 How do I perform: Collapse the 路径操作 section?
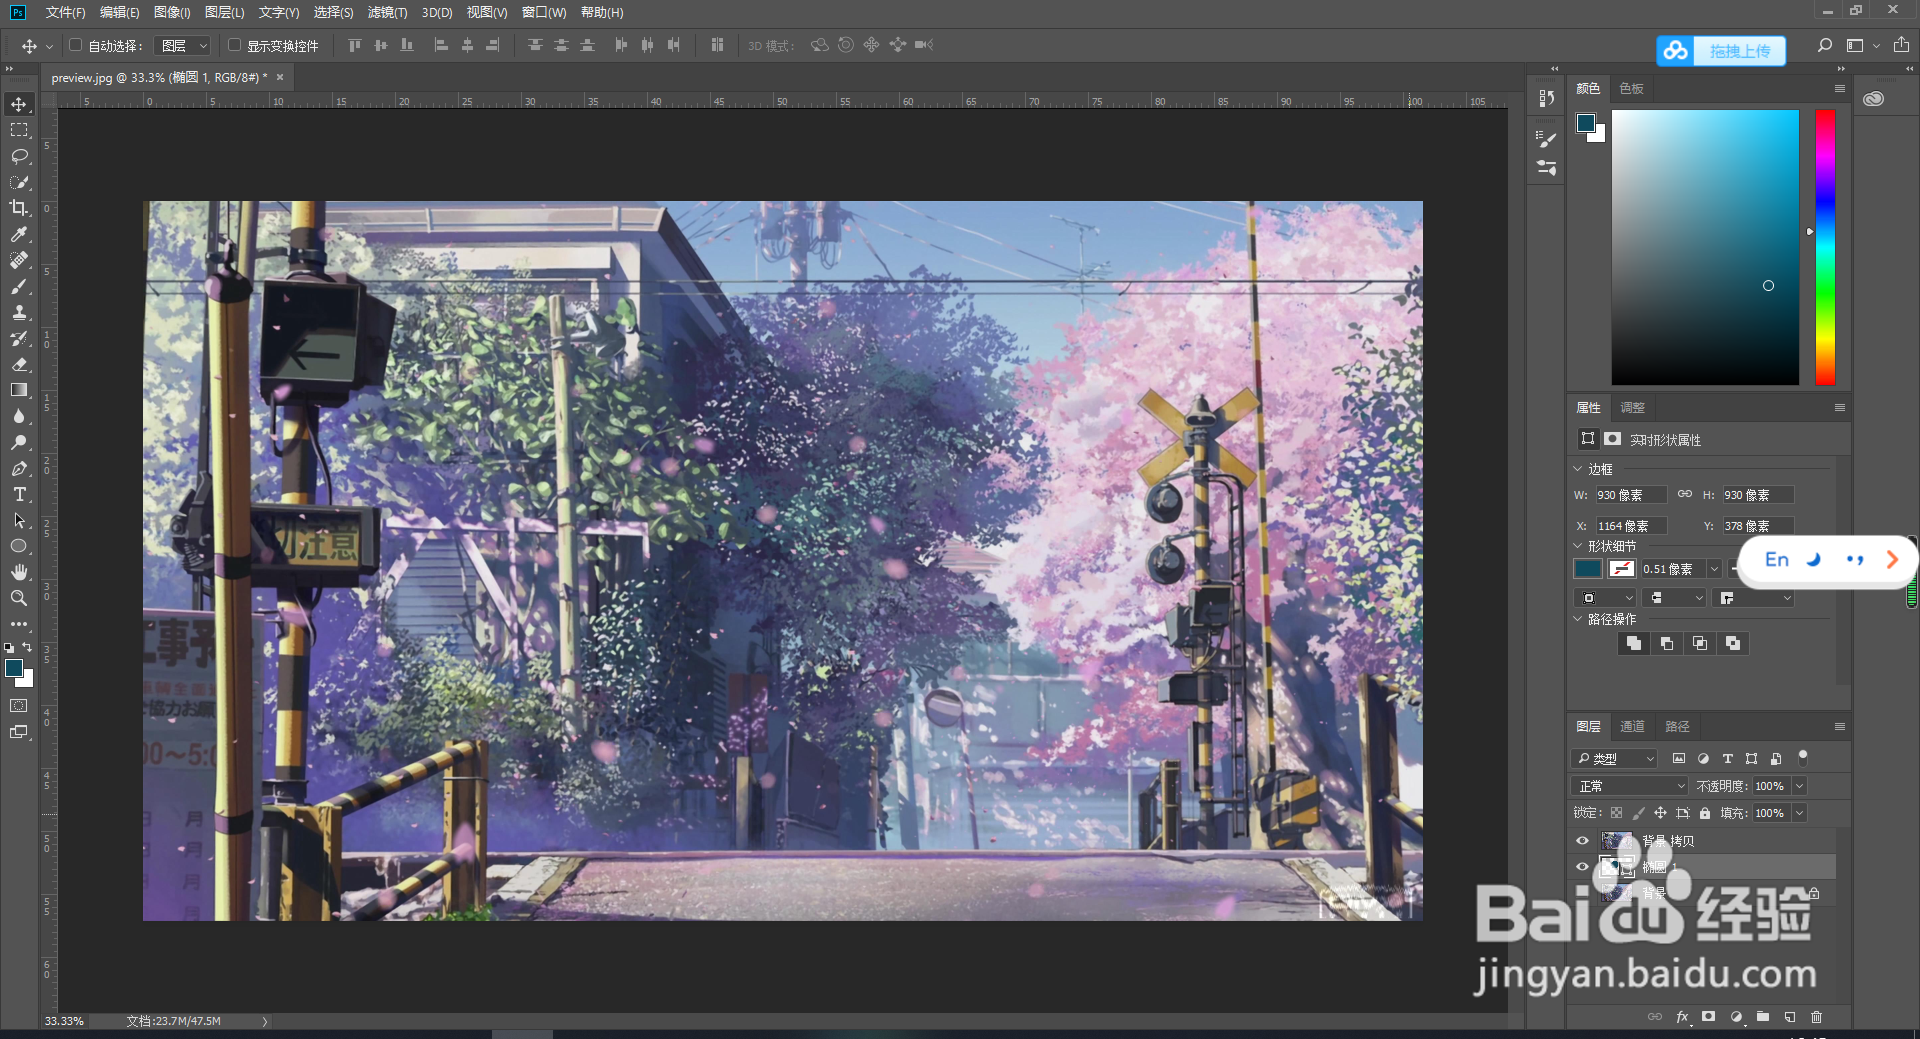1578,619
